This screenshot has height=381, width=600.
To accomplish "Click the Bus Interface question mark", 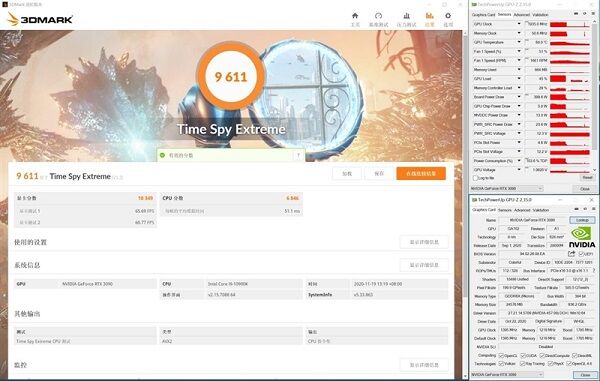I will pyautogui.click(x=593, y=270).
